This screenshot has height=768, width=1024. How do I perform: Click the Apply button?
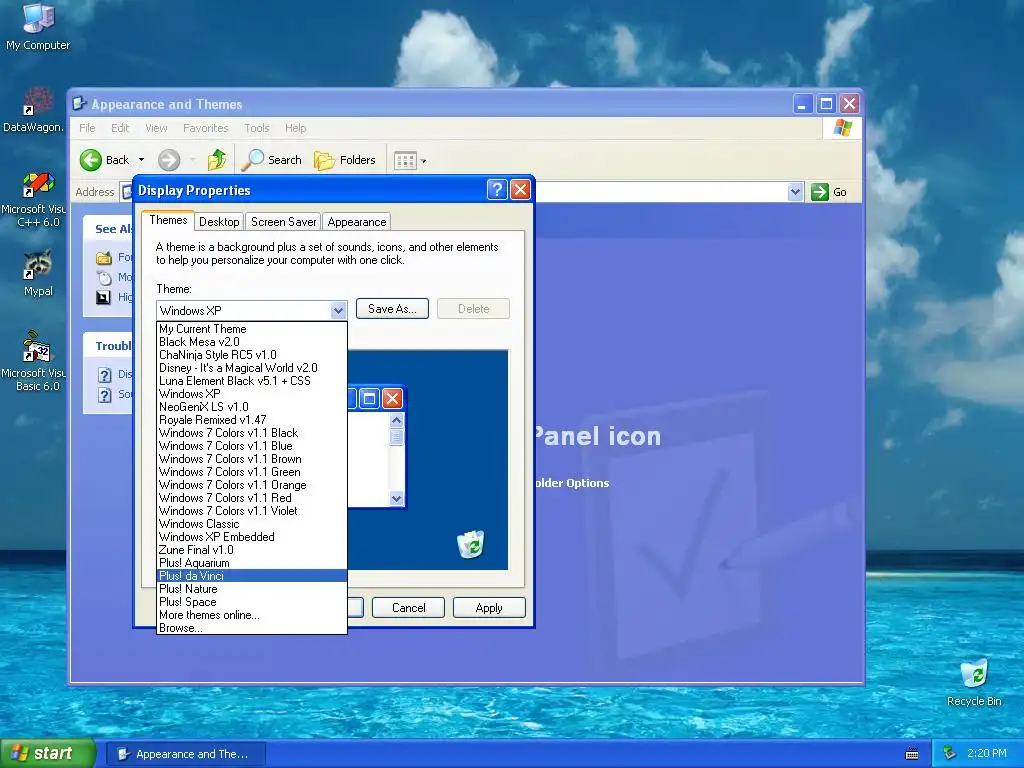coord(489,608)
